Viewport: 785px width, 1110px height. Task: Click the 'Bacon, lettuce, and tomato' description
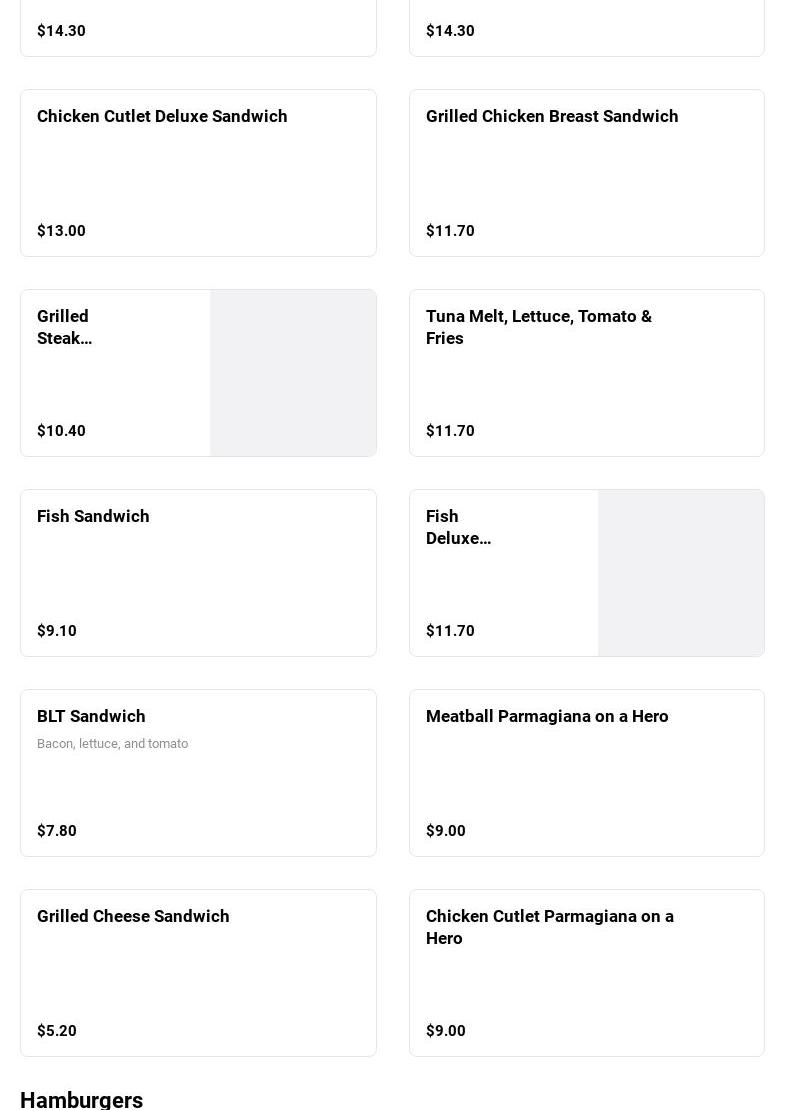(x=112, y=744)
